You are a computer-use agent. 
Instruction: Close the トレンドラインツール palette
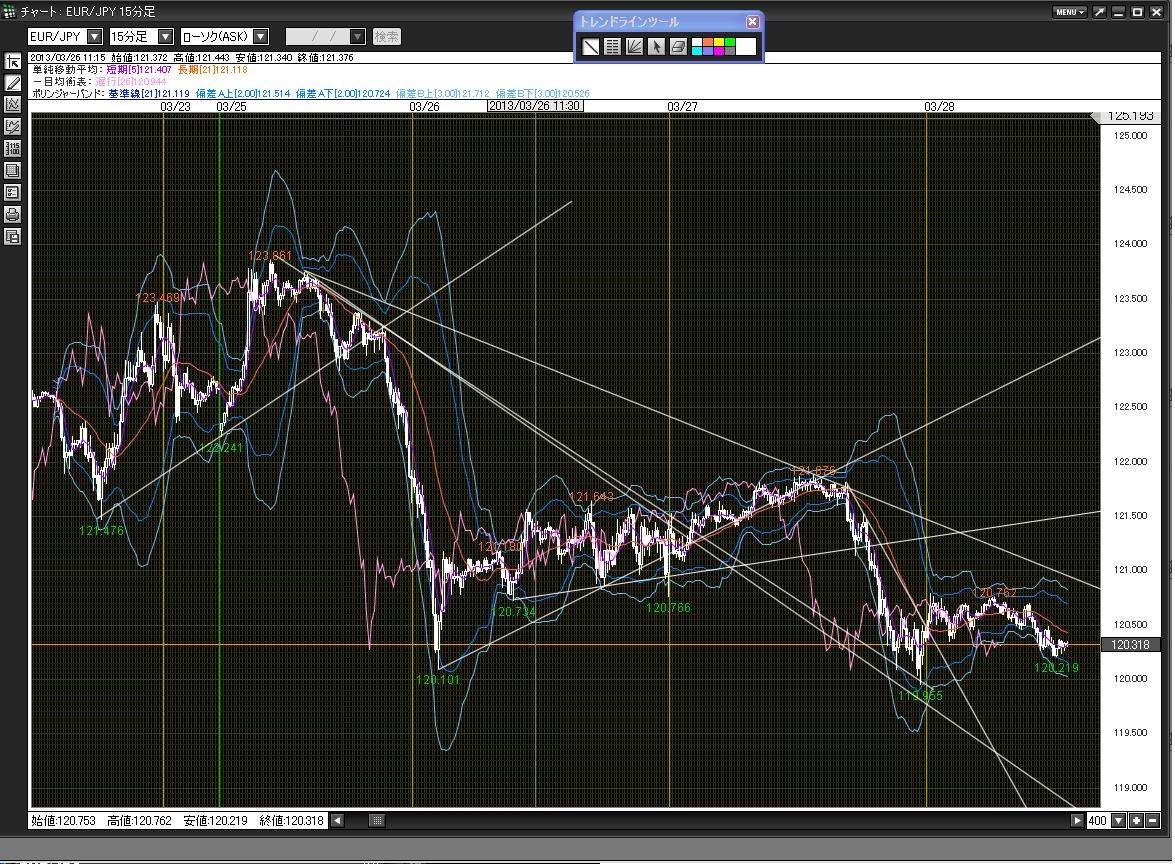coord(752,21)
